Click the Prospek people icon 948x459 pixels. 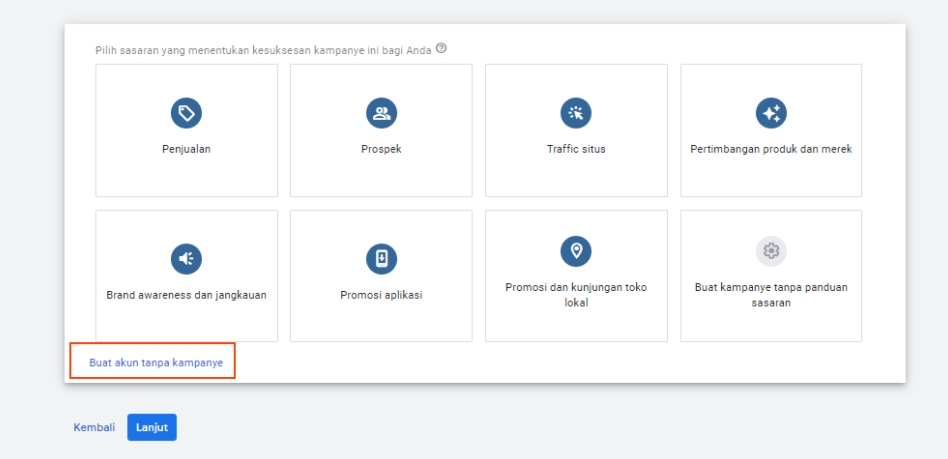click(381, 113)
